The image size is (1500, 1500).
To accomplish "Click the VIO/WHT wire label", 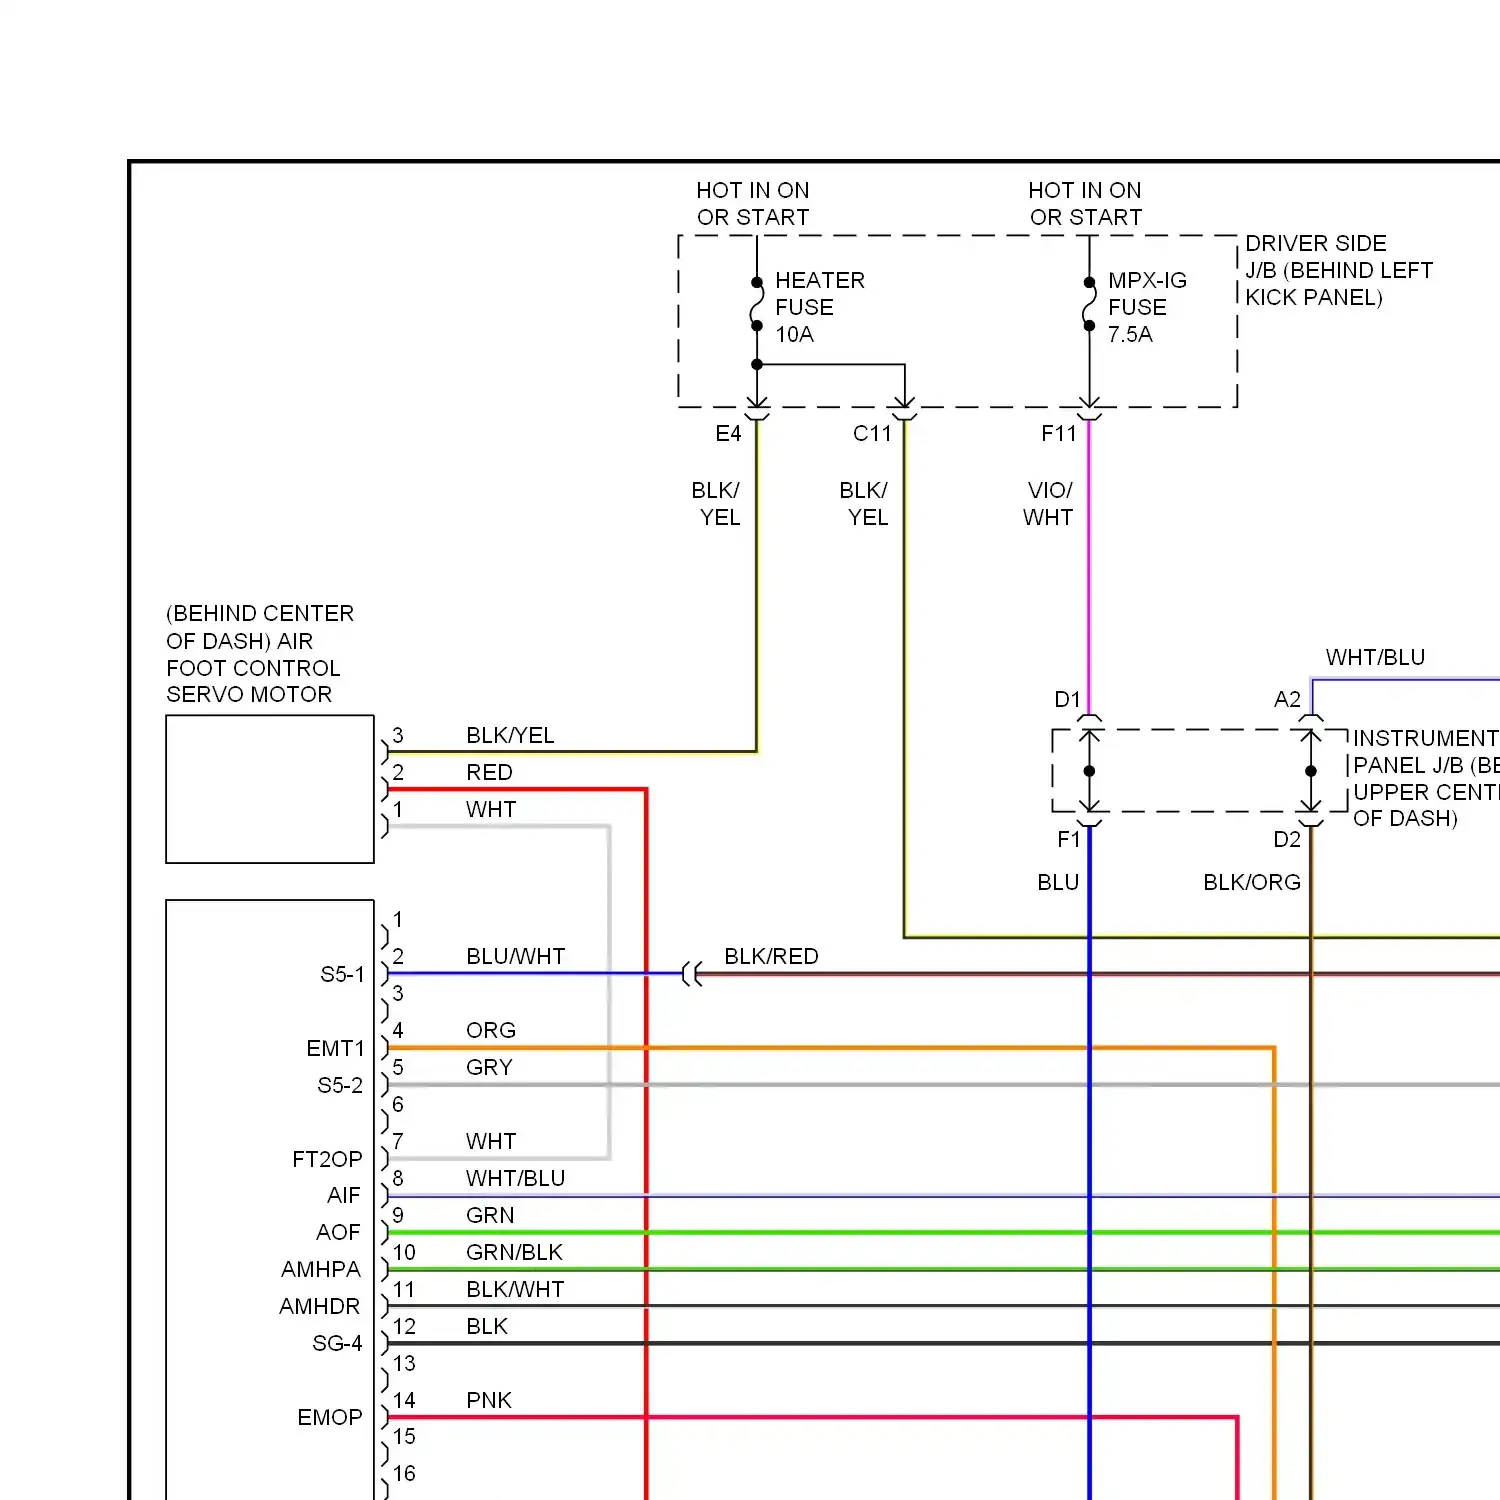I will 1048,504.
